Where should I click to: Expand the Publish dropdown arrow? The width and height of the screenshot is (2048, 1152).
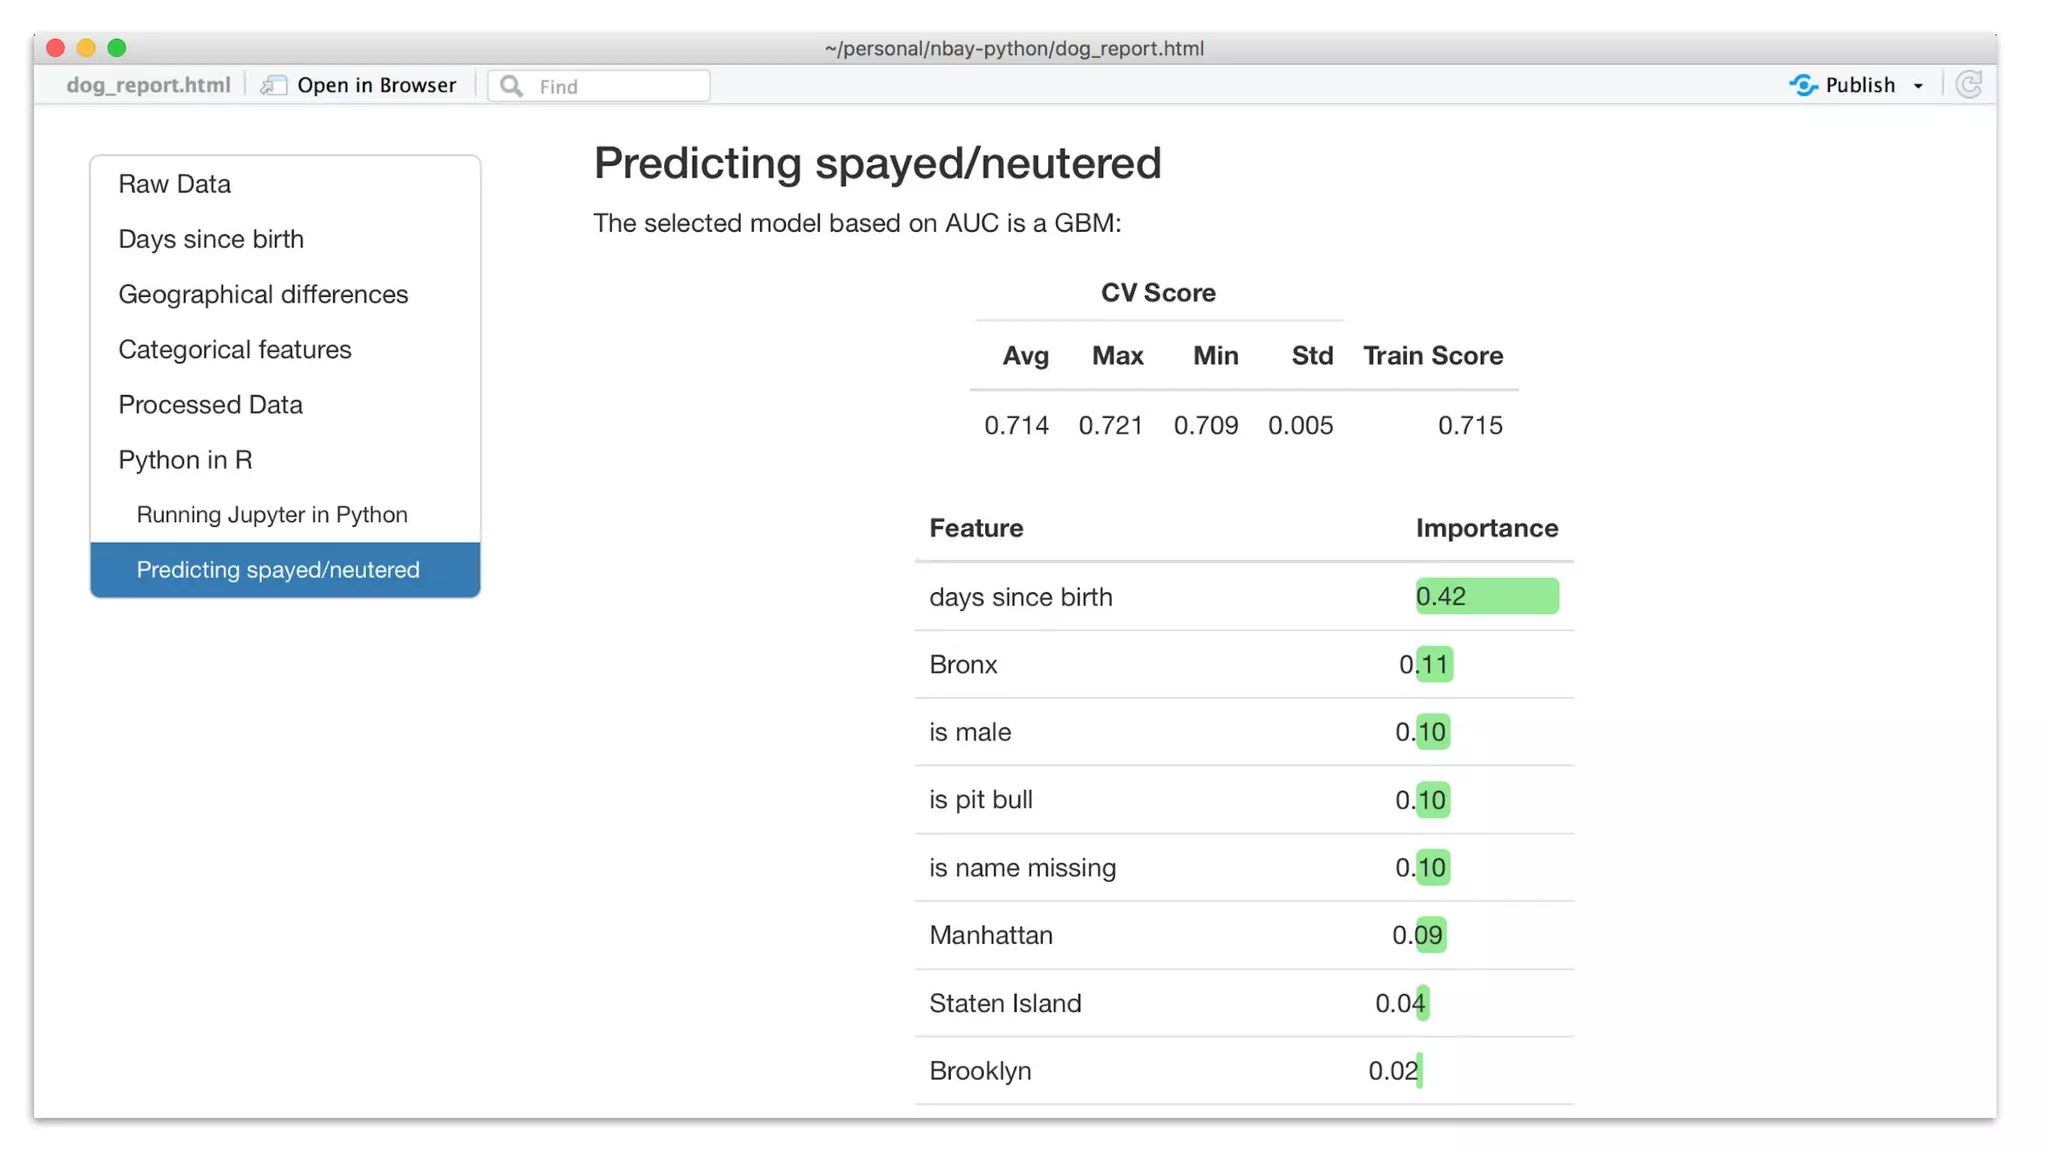(1918, 86)
